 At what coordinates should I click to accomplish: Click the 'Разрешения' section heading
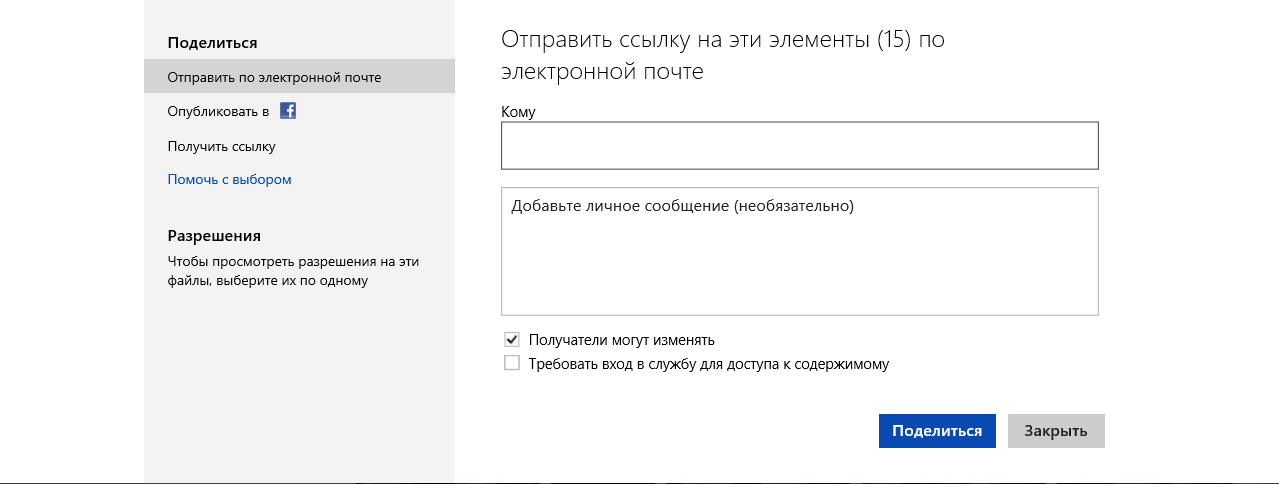(214, 236)
